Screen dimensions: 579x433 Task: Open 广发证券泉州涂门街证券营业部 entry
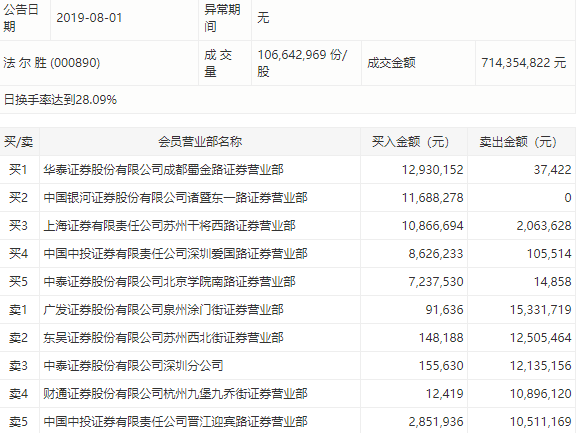[163, 310]
